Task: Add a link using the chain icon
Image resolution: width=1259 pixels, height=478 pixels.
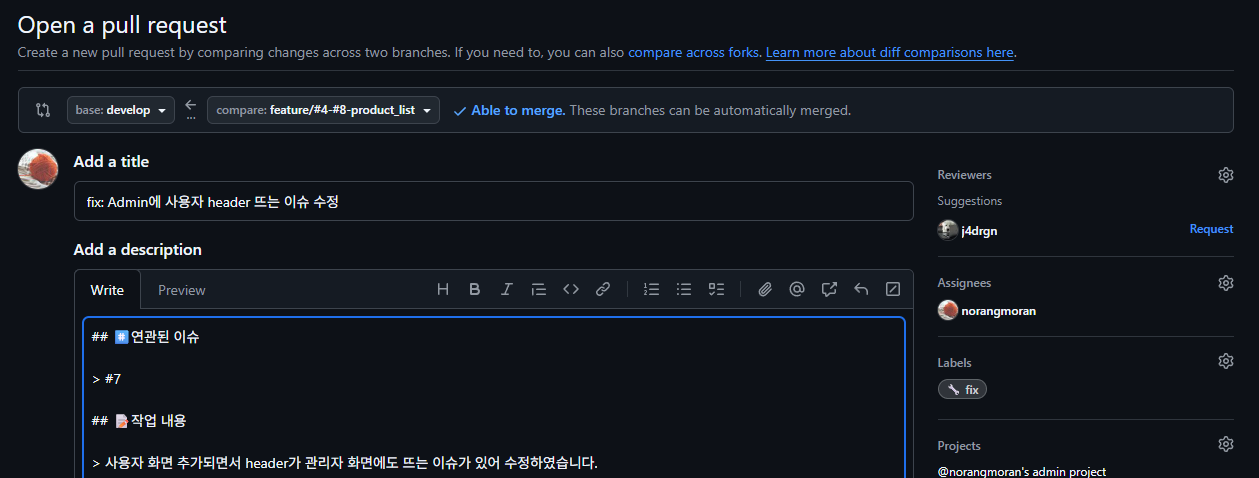Action: (x=603, y=290)
